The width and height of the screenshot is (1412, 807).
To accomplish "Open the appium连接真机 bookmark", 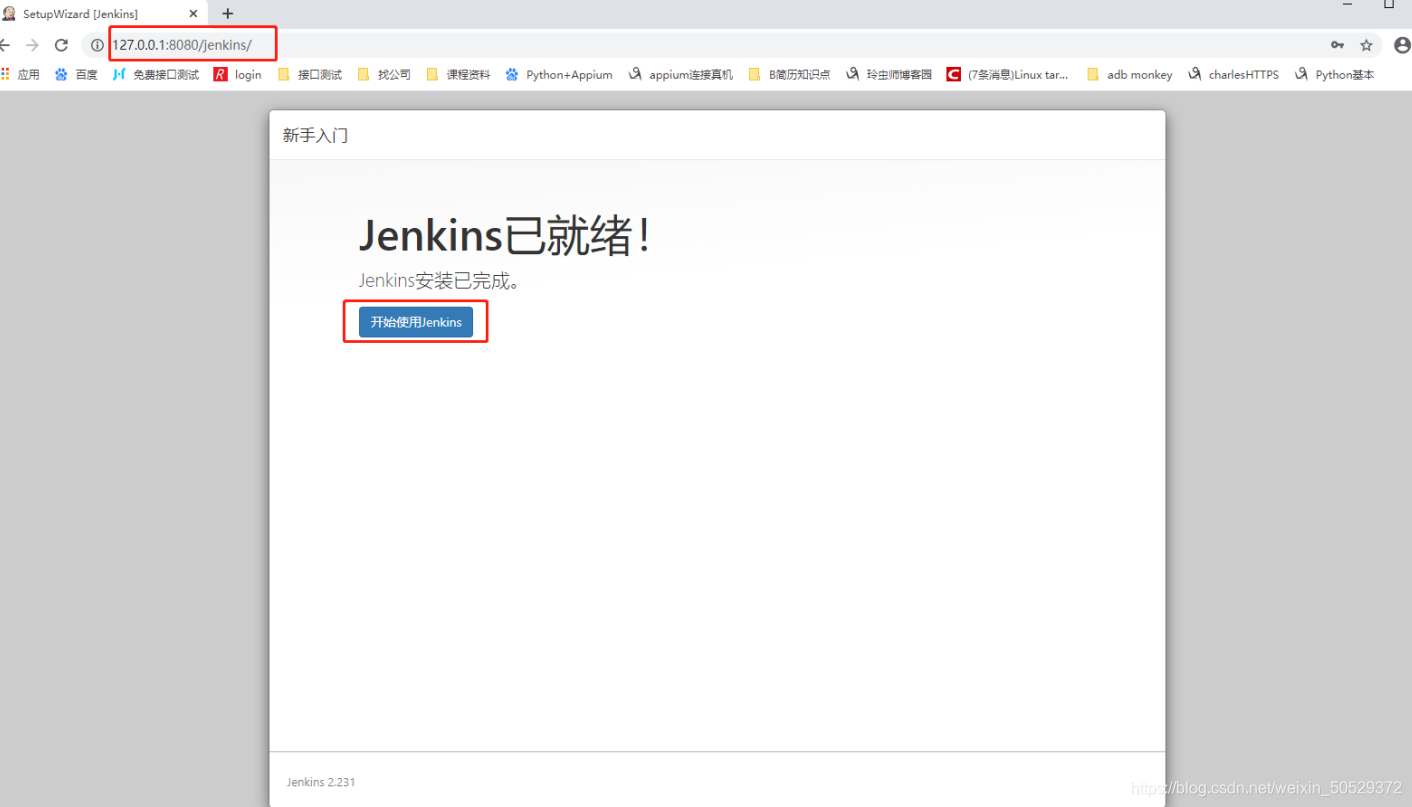I will click(x=680, y=74).
